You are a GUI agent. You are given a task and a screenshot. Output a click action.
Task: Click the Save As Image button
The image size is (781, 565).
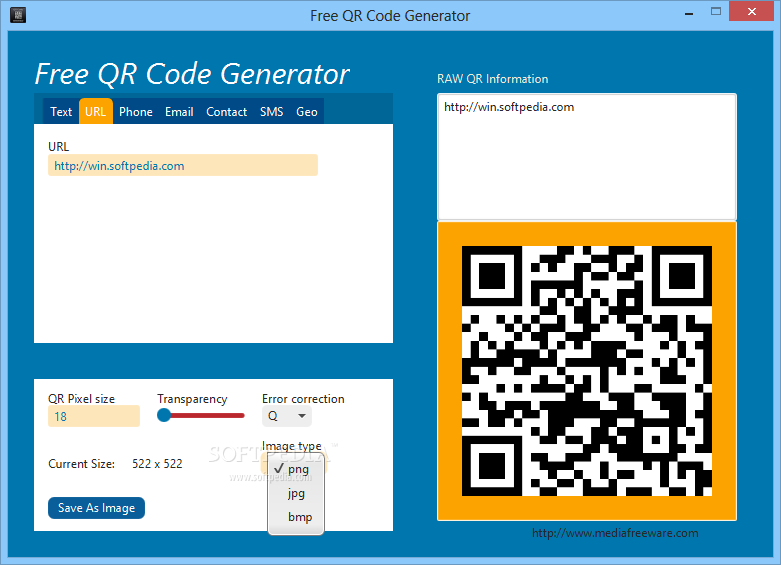(96, 508)
